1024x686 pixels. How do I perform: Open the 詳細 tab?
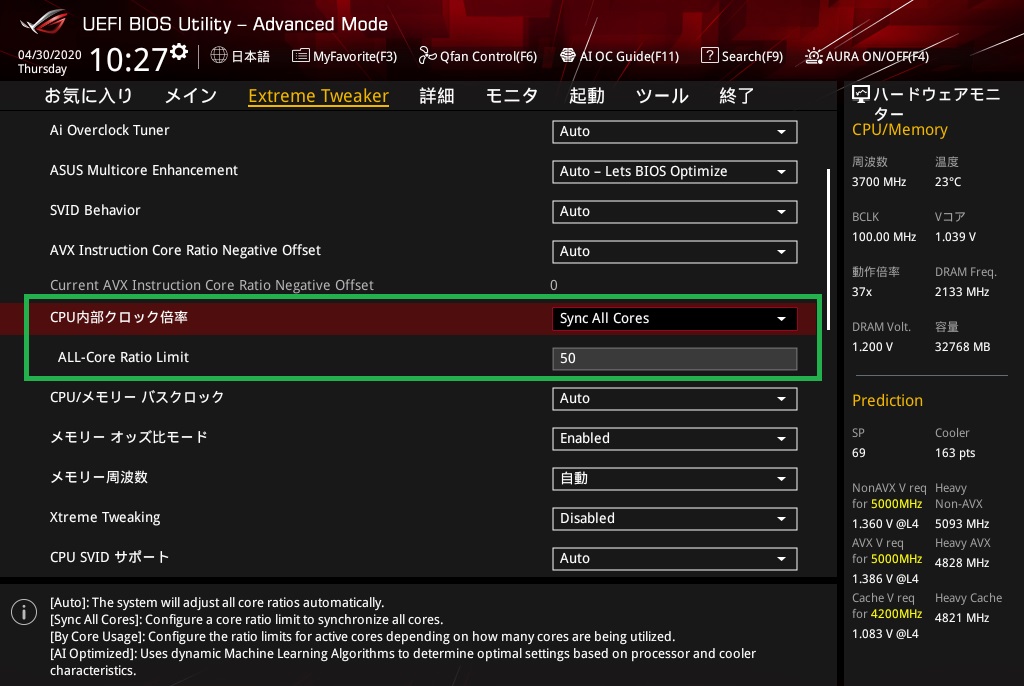click(x=437, y=95)
